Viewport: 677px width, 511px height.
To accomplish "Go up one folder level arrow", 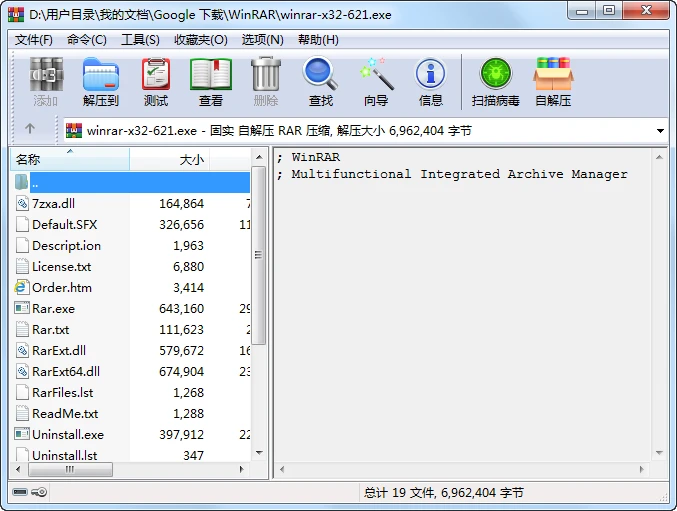I will click(30, 129).
